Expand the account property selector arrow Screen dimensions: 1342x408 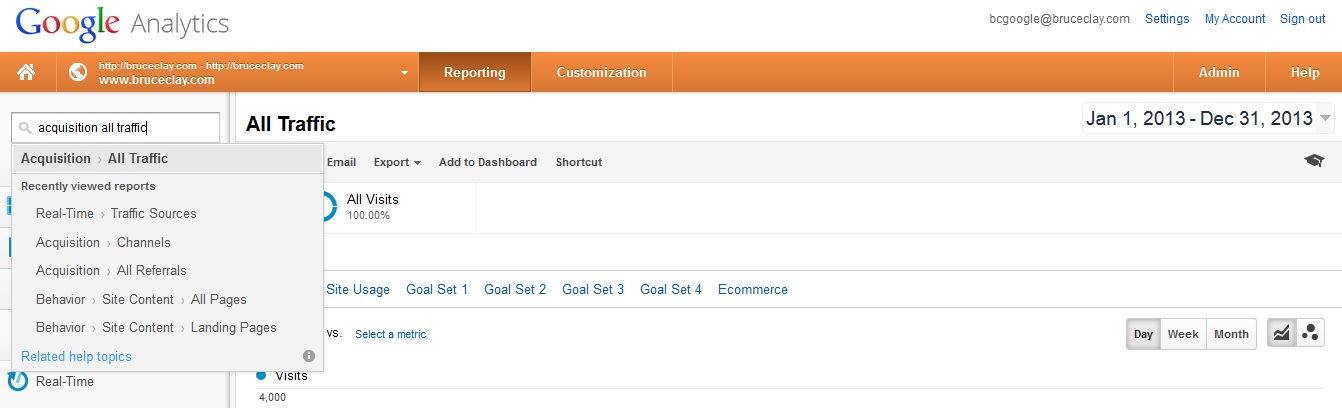click(x=404, y=73)
